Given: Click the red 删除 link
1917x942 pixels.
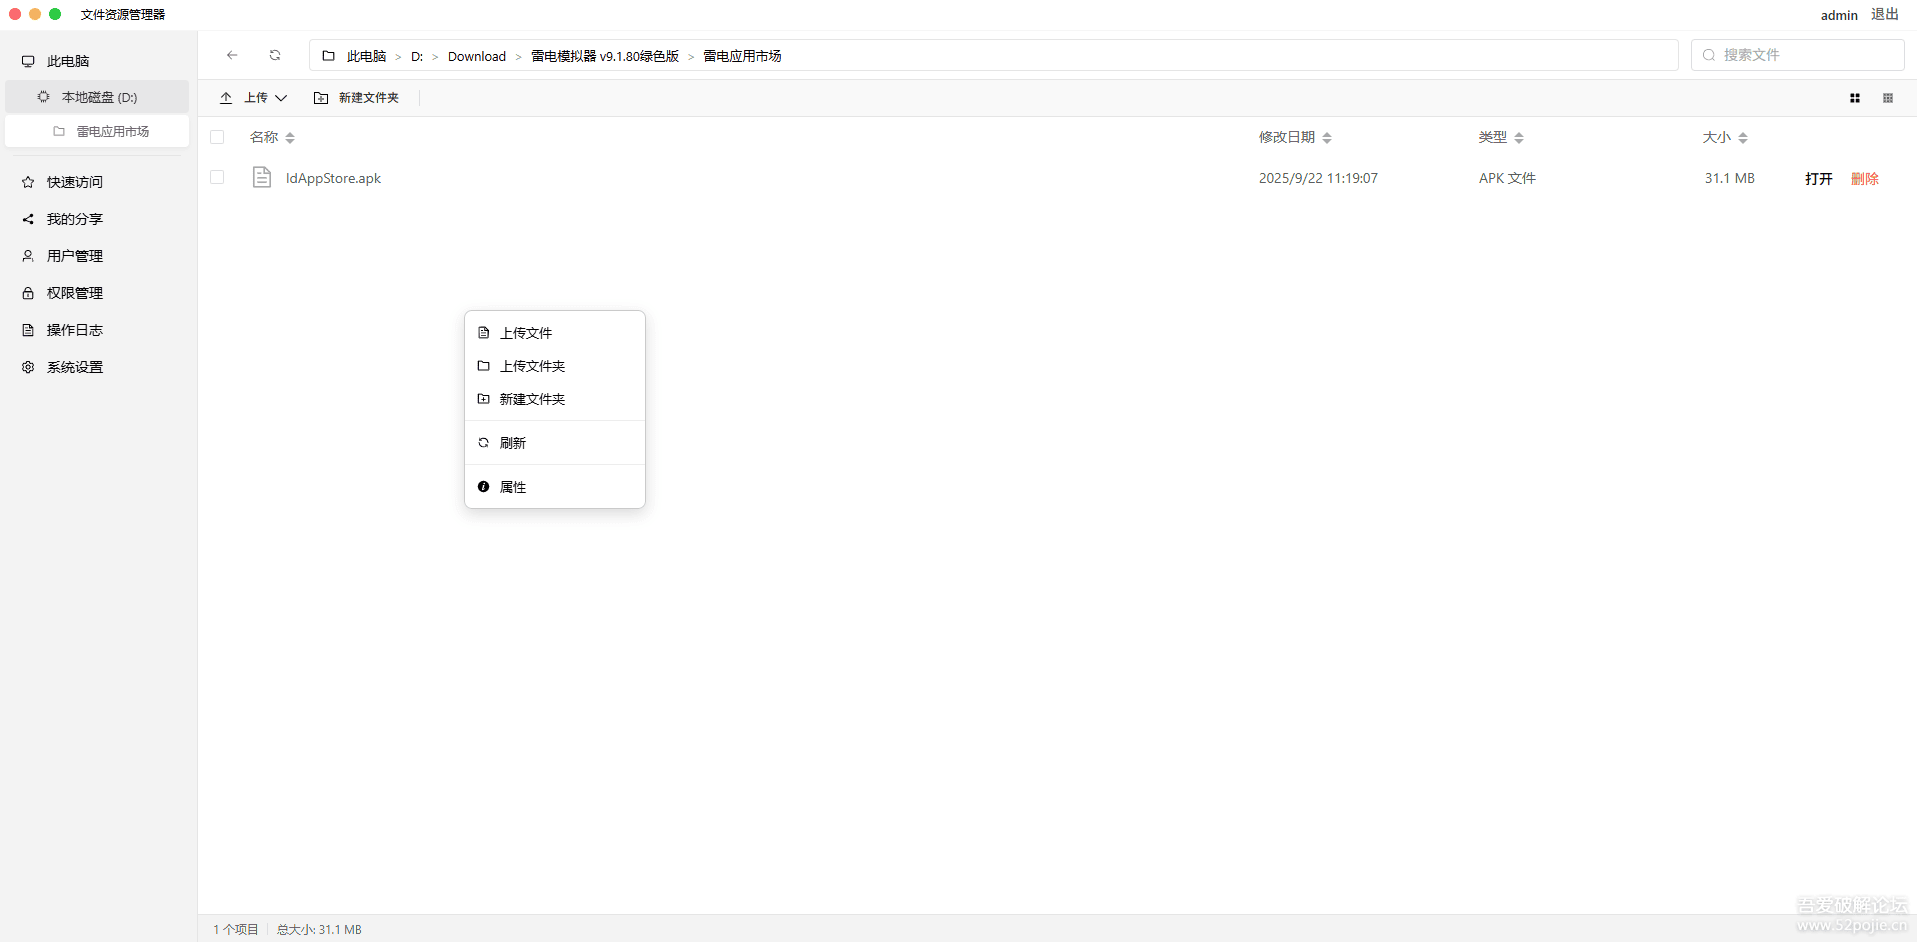Looking at the screenshot, I should [x=1864, y=179].
